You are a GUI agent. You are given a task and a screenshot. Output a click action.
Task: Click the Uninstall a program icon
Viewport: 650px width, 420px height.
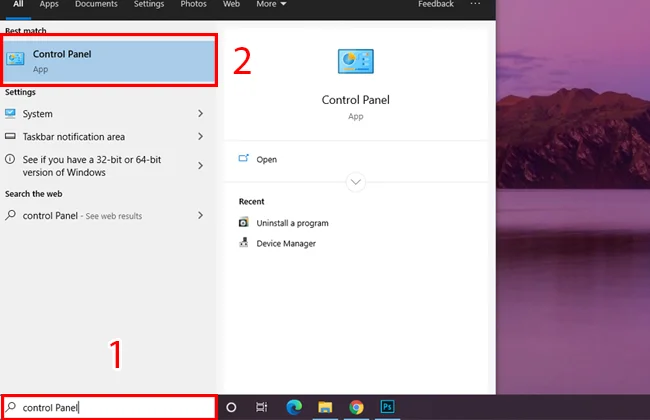pyautogui.click(x=243, y=222)
